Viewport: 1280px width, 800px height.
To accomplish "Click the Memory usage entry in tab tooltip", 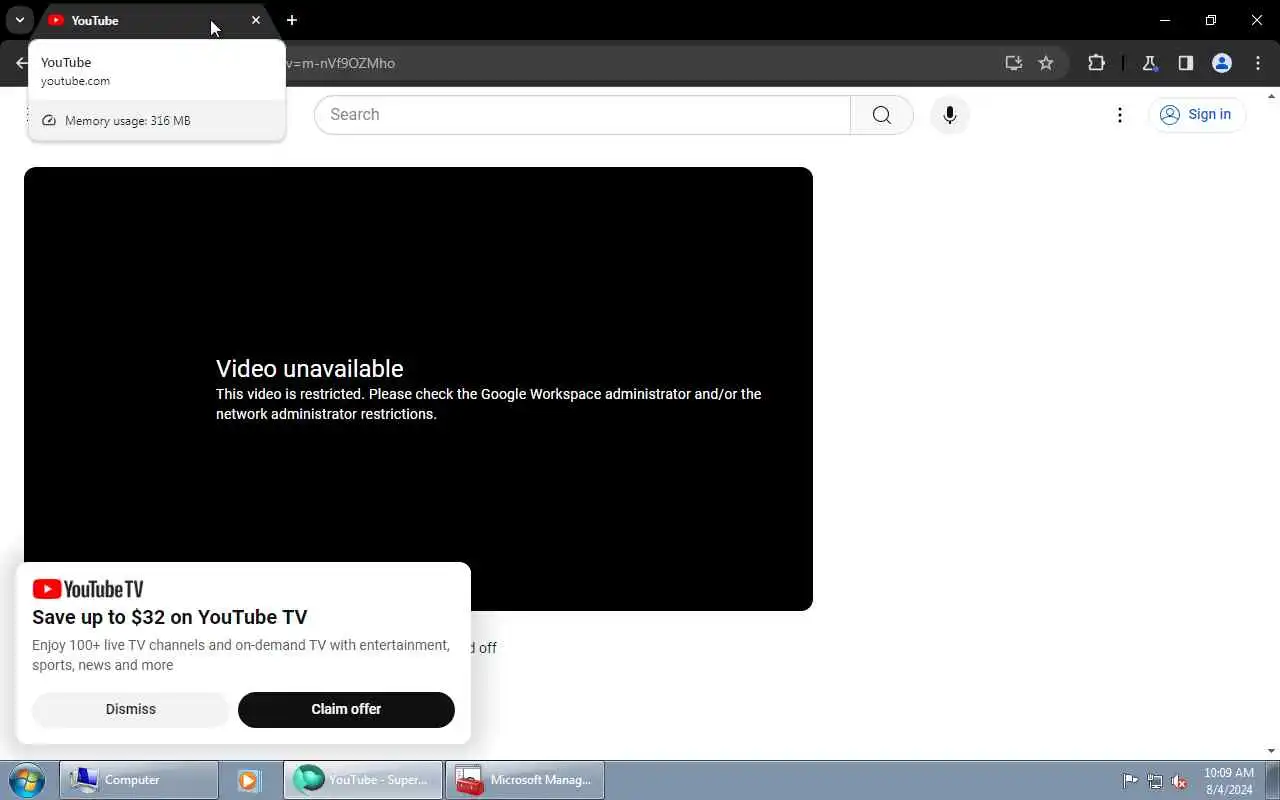I will click(x=157, y=121).
